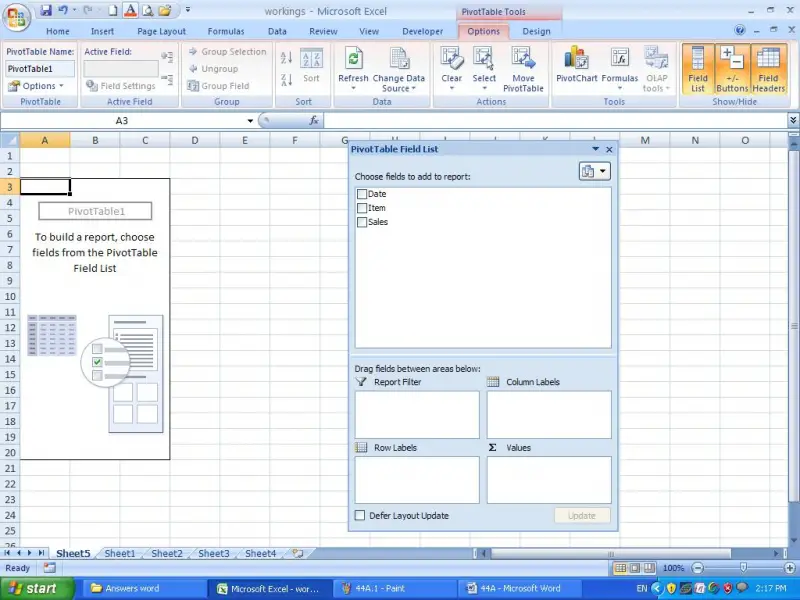800x600 pixels.
Task: Sort A to Z ascending icon
Action: click(286, 57)
